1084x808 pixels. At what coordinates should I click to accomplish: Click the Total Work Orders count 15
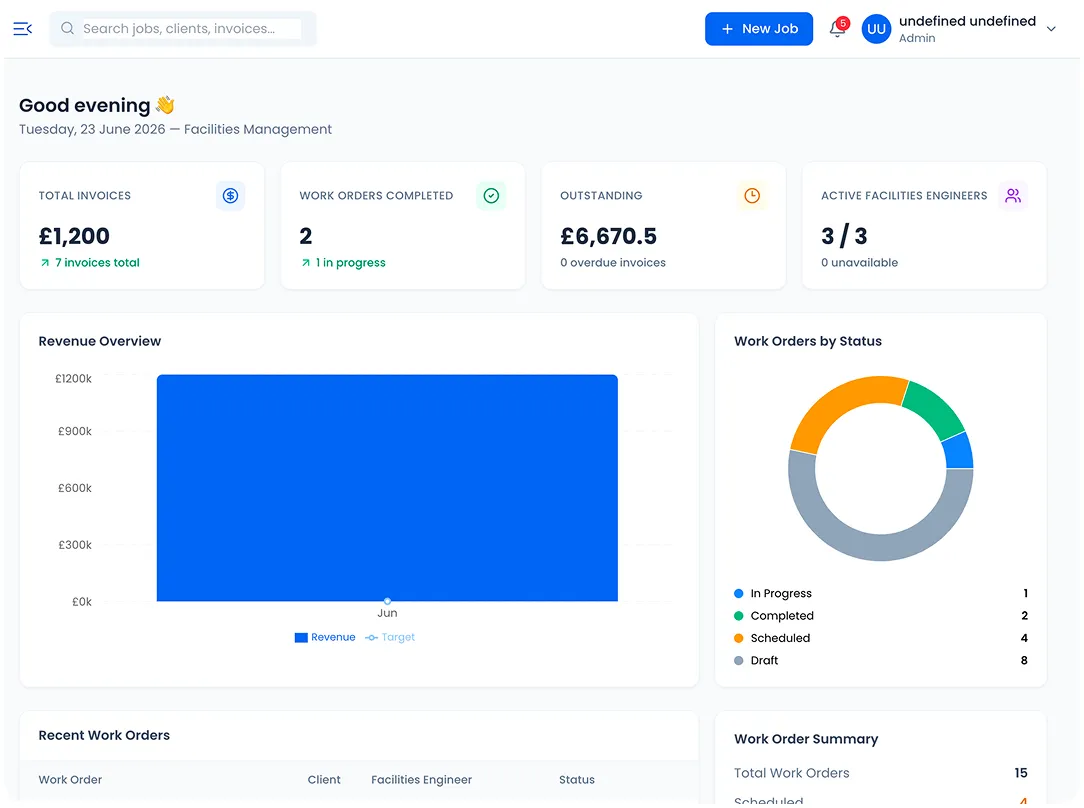(1020, 773)
